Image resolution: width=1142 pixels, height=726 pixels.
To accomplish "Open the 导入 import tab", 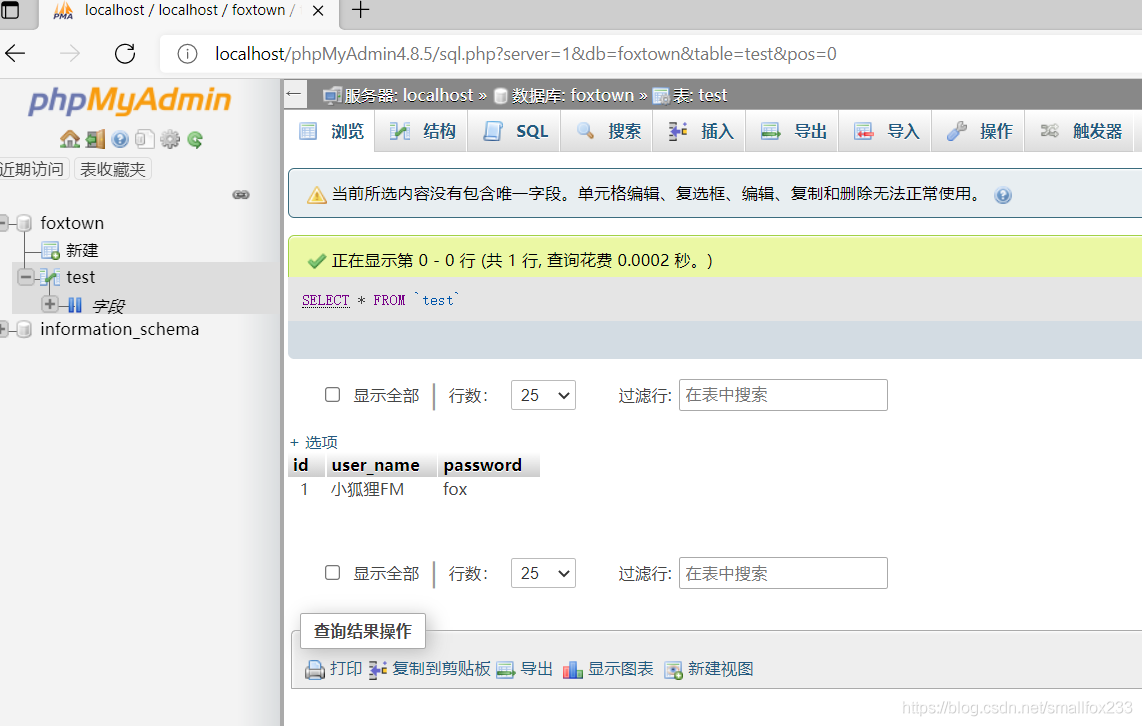I will pos(886,131).
